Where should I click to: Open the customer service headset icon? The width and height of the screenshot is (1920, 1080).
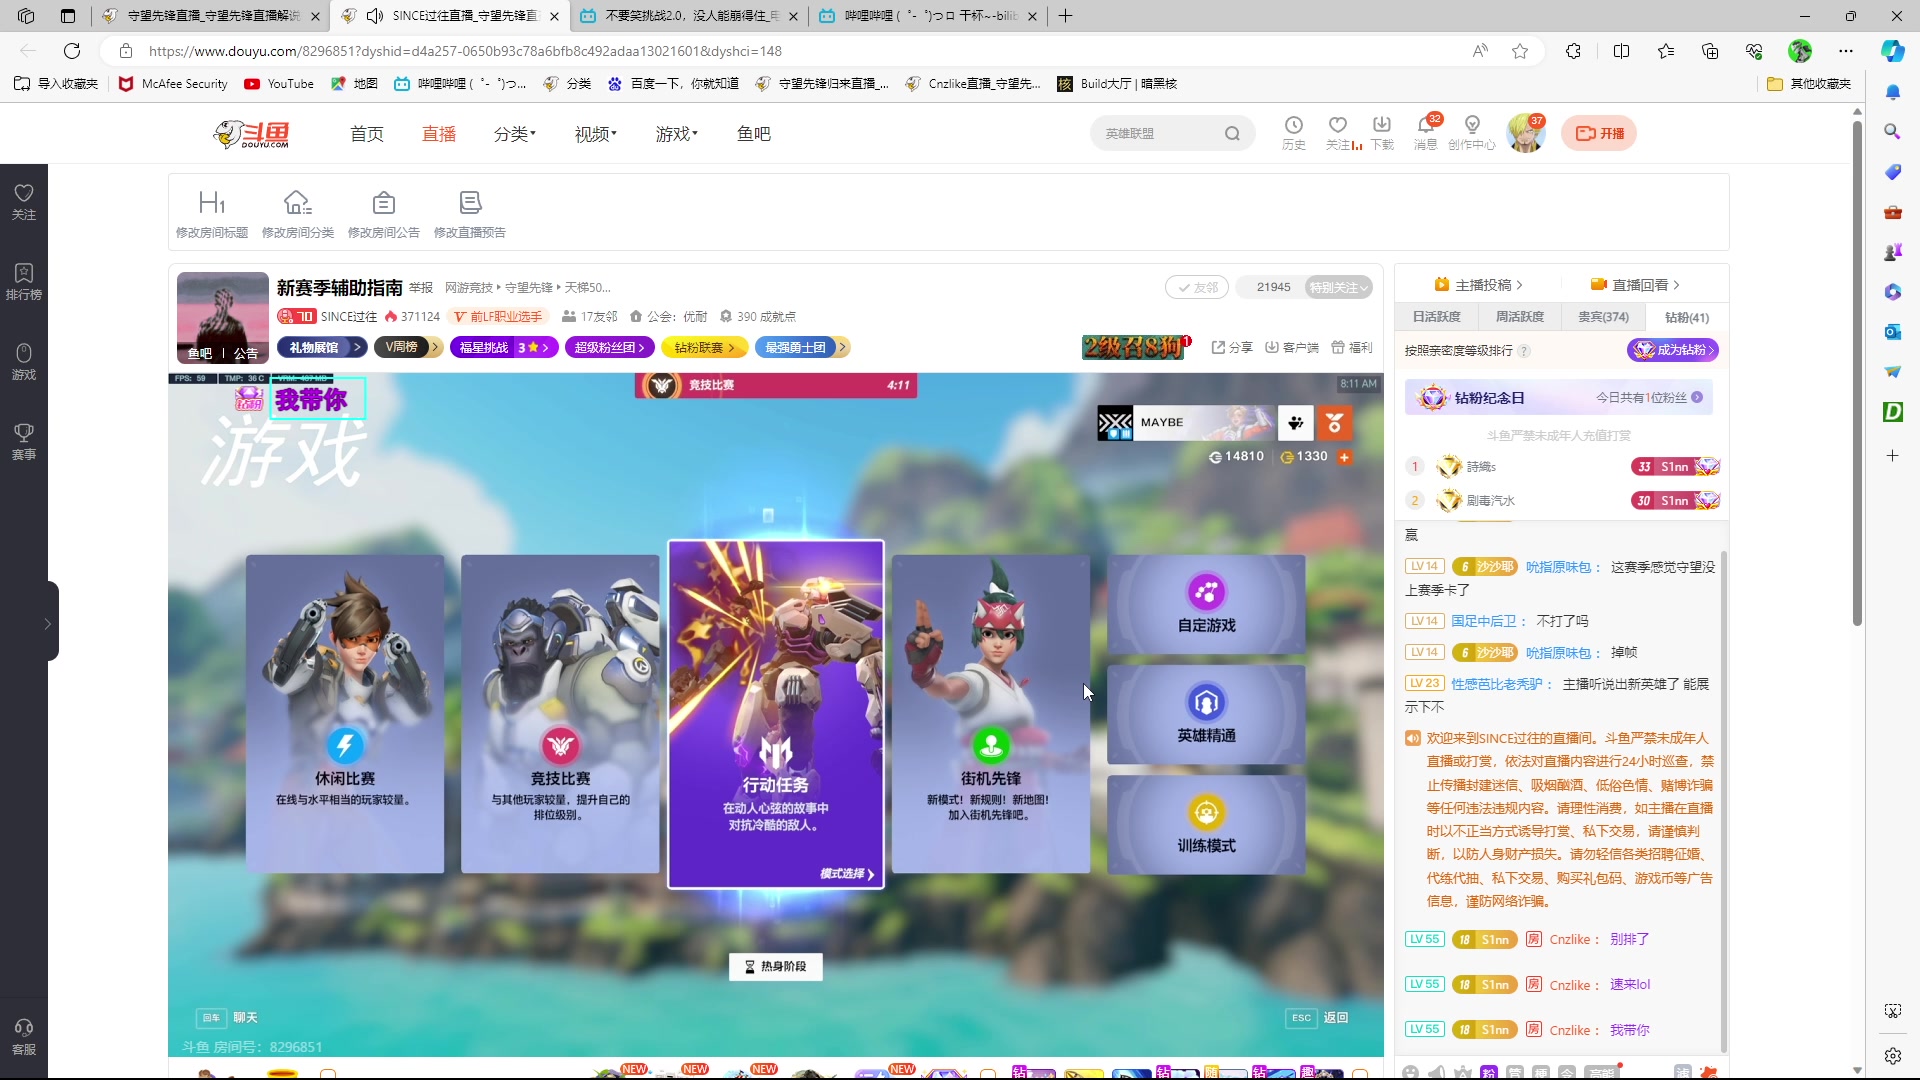[x=24, y=1028]
